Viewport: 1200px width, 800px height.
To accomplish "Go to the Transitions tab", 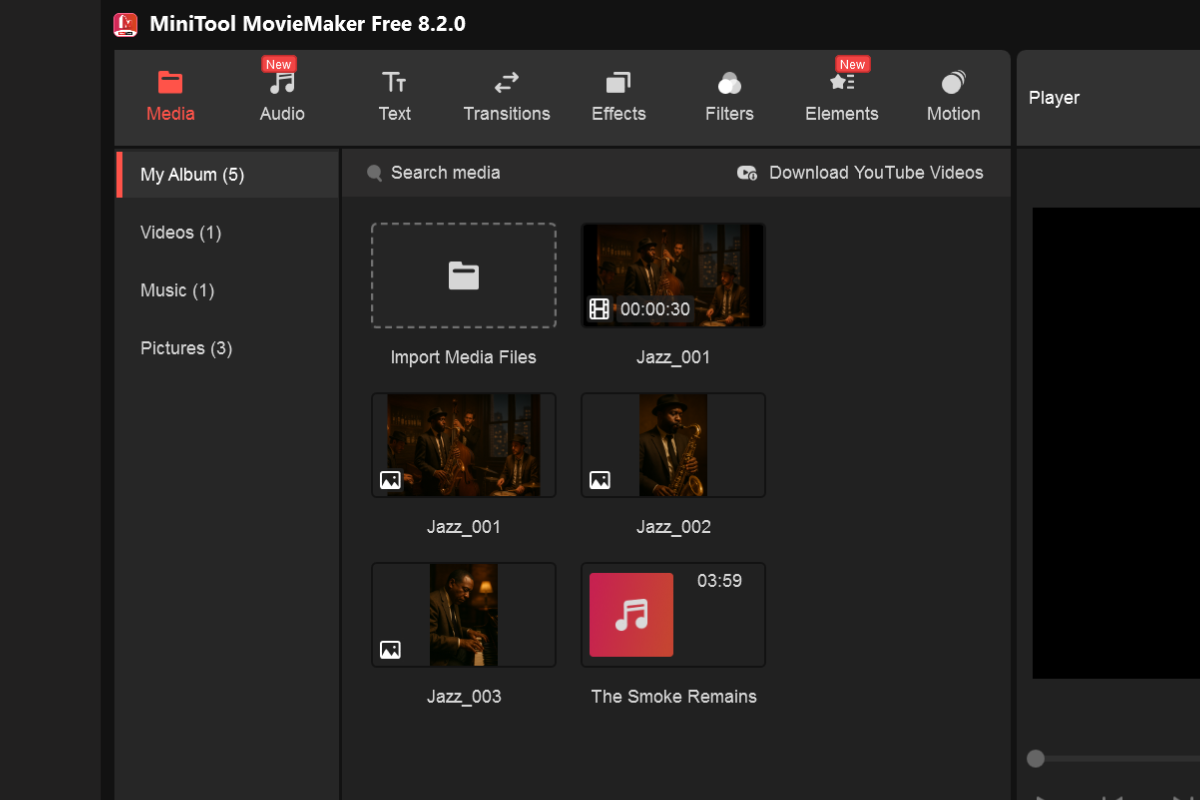I will (506, 97).
